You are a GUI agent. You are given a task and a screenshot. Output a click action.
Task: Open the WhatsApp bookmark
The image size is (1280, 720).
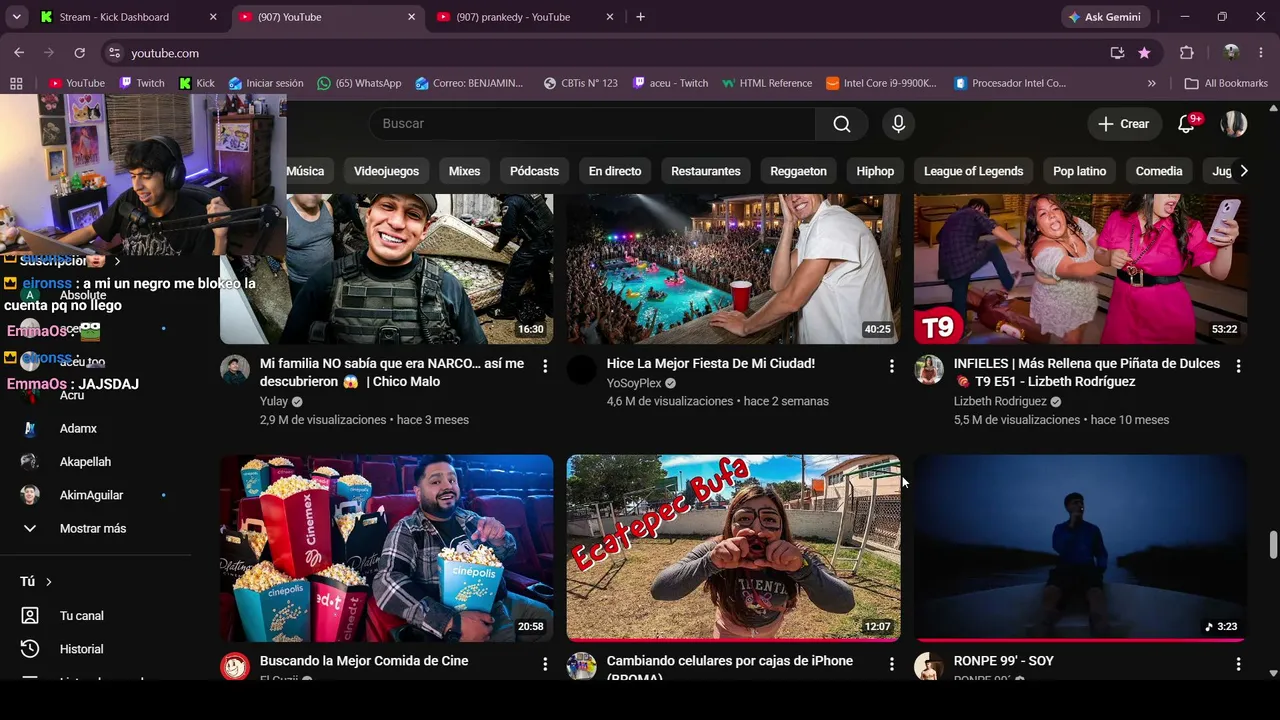pos(359,83)
